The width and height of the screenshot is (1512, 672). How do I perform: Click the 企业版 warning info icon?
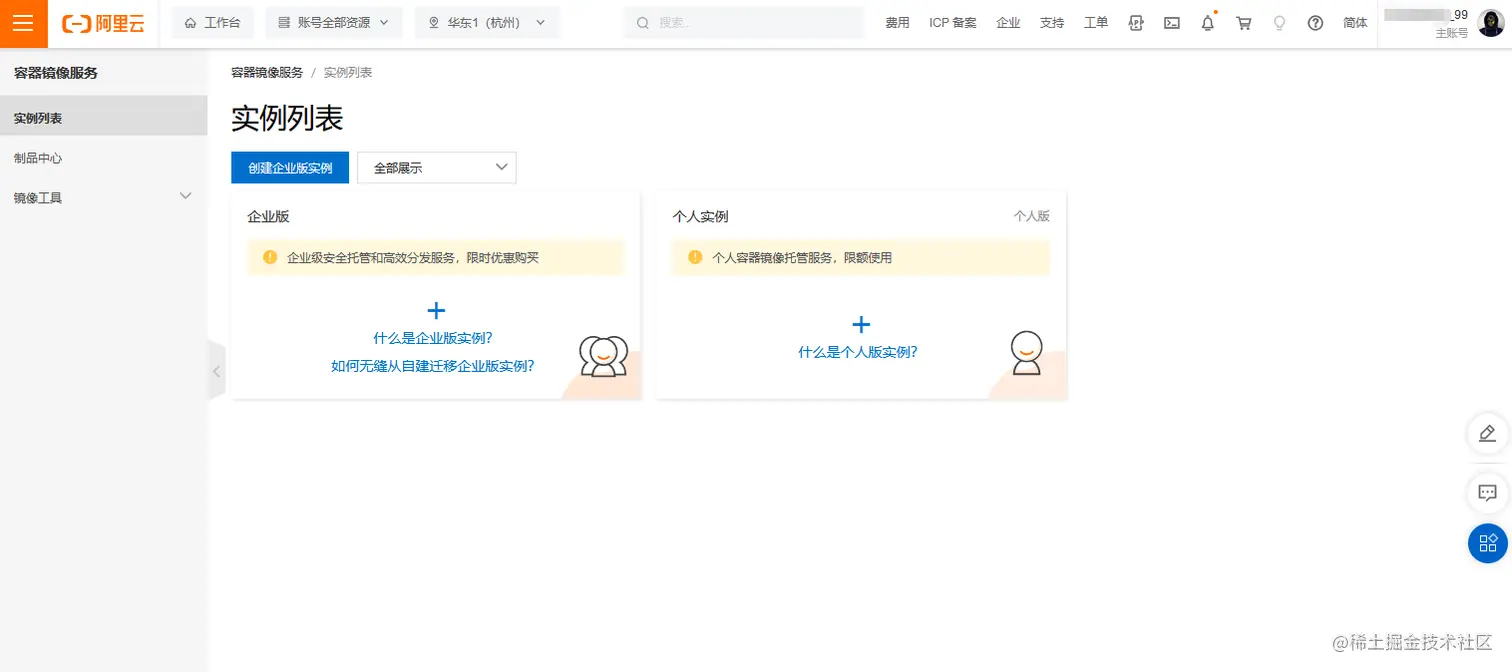270,257
